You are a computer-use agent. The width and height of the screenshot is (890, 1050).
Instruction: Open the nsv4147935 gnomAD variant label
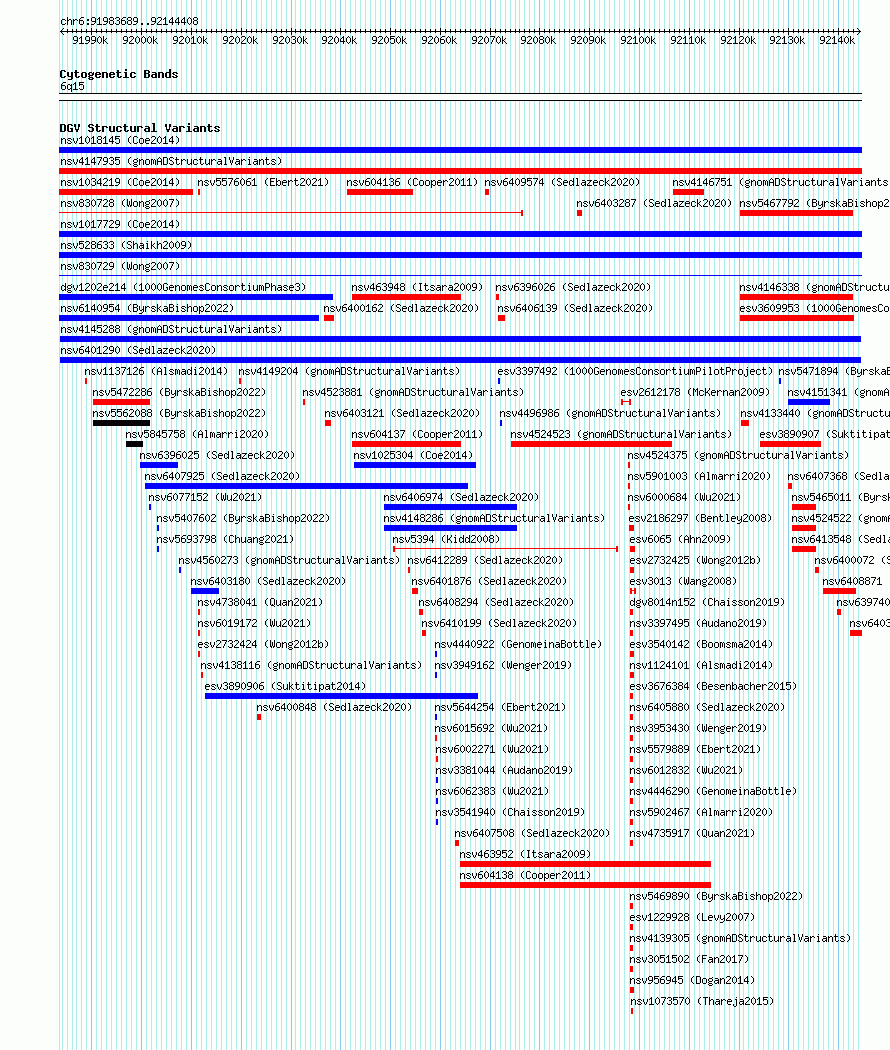[x=171, y=161]
